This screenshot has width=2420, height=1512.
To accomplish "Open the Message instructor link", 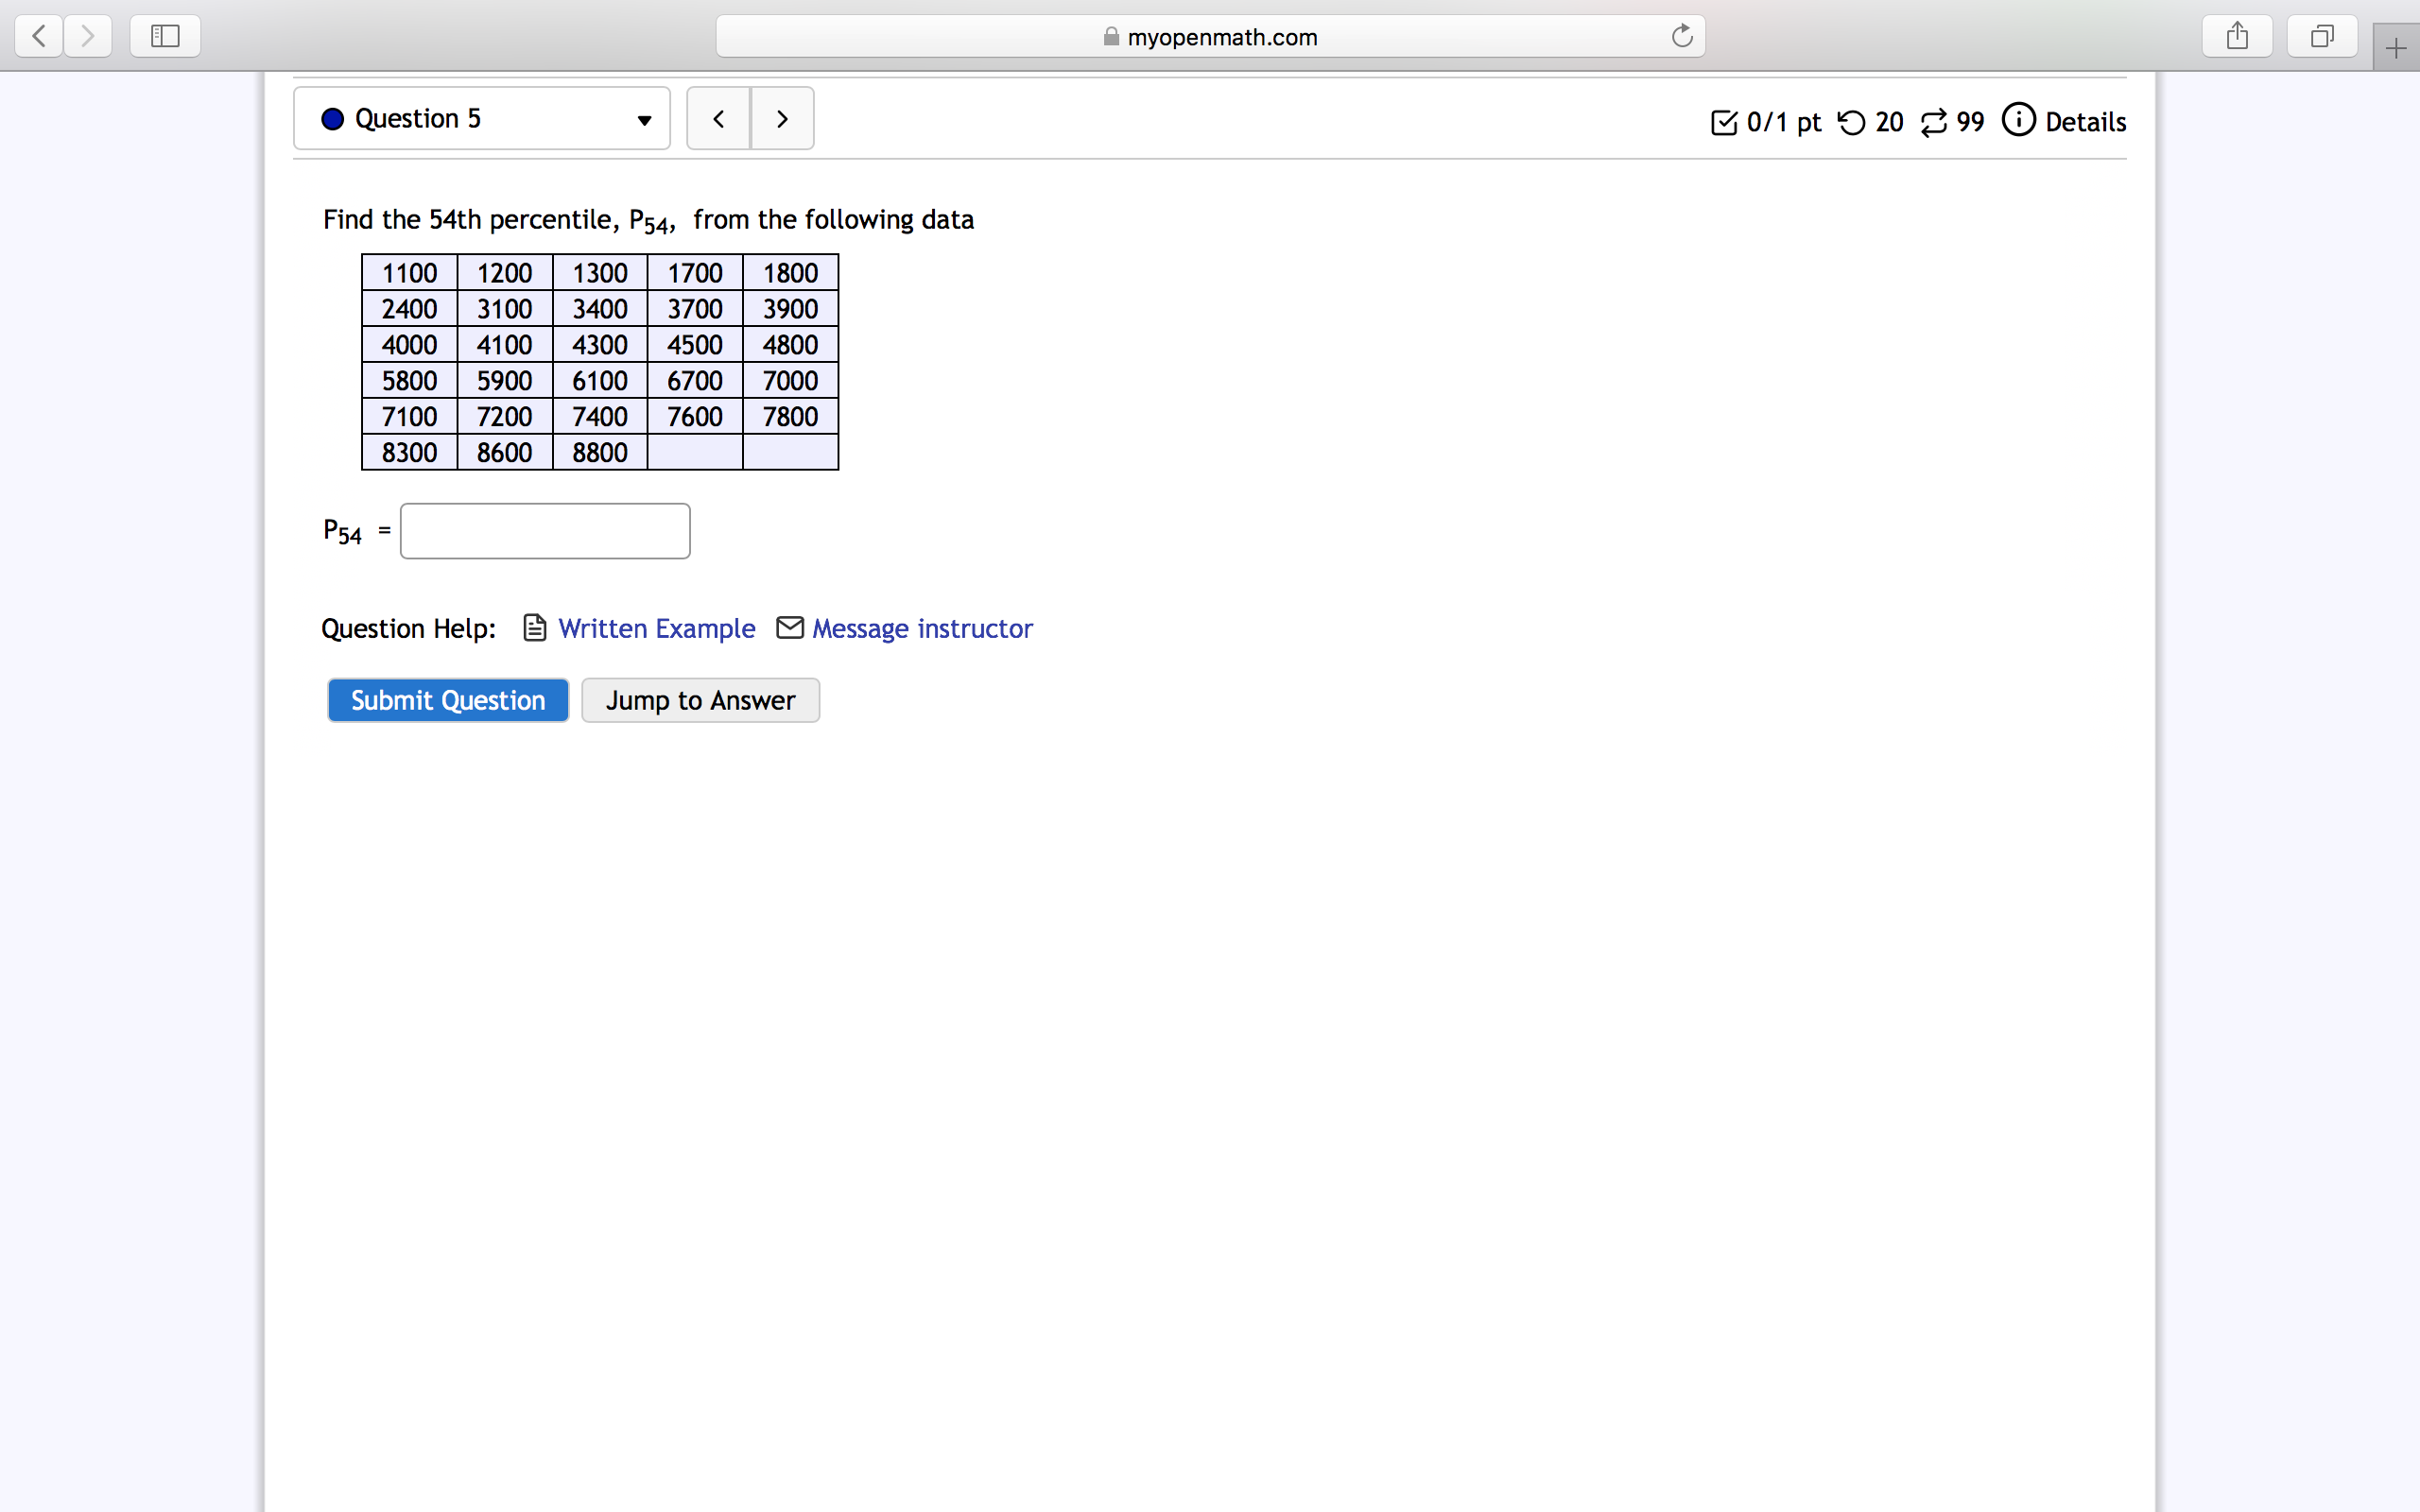I will 922,628.
